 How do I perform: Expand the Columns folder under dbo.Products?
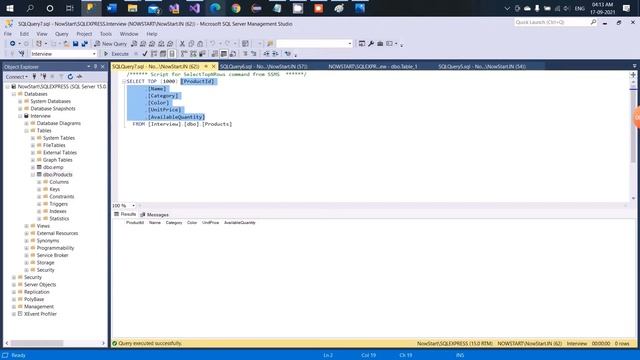(39, 182)
